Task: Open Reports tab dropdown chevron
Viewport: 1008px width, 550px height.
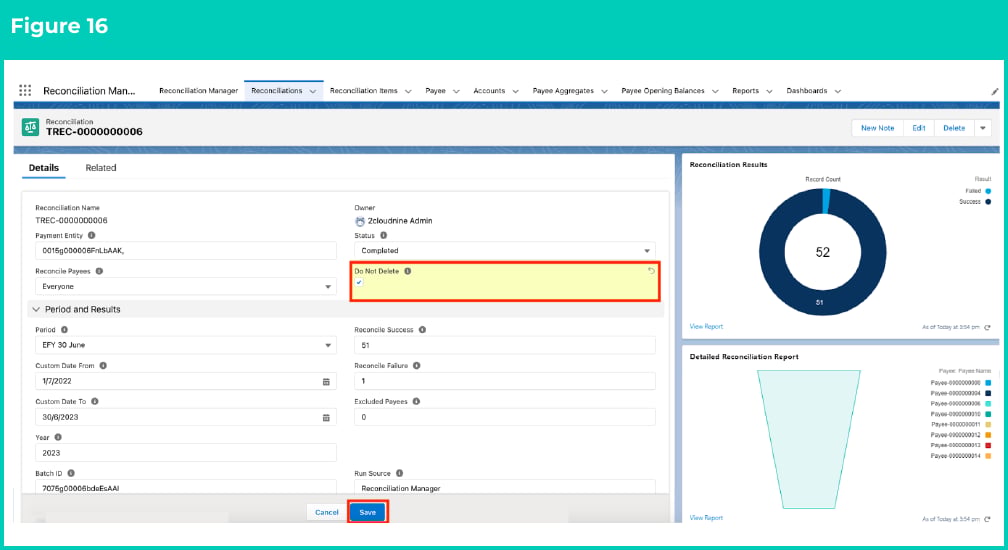Action: pos(769,91)
